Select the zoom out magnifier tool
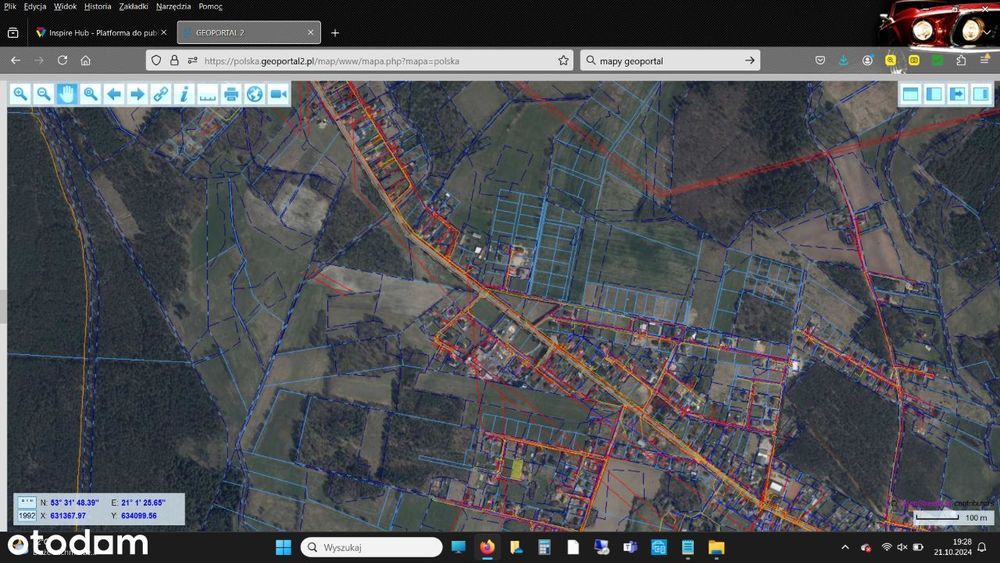 click(x=43, y=94)
